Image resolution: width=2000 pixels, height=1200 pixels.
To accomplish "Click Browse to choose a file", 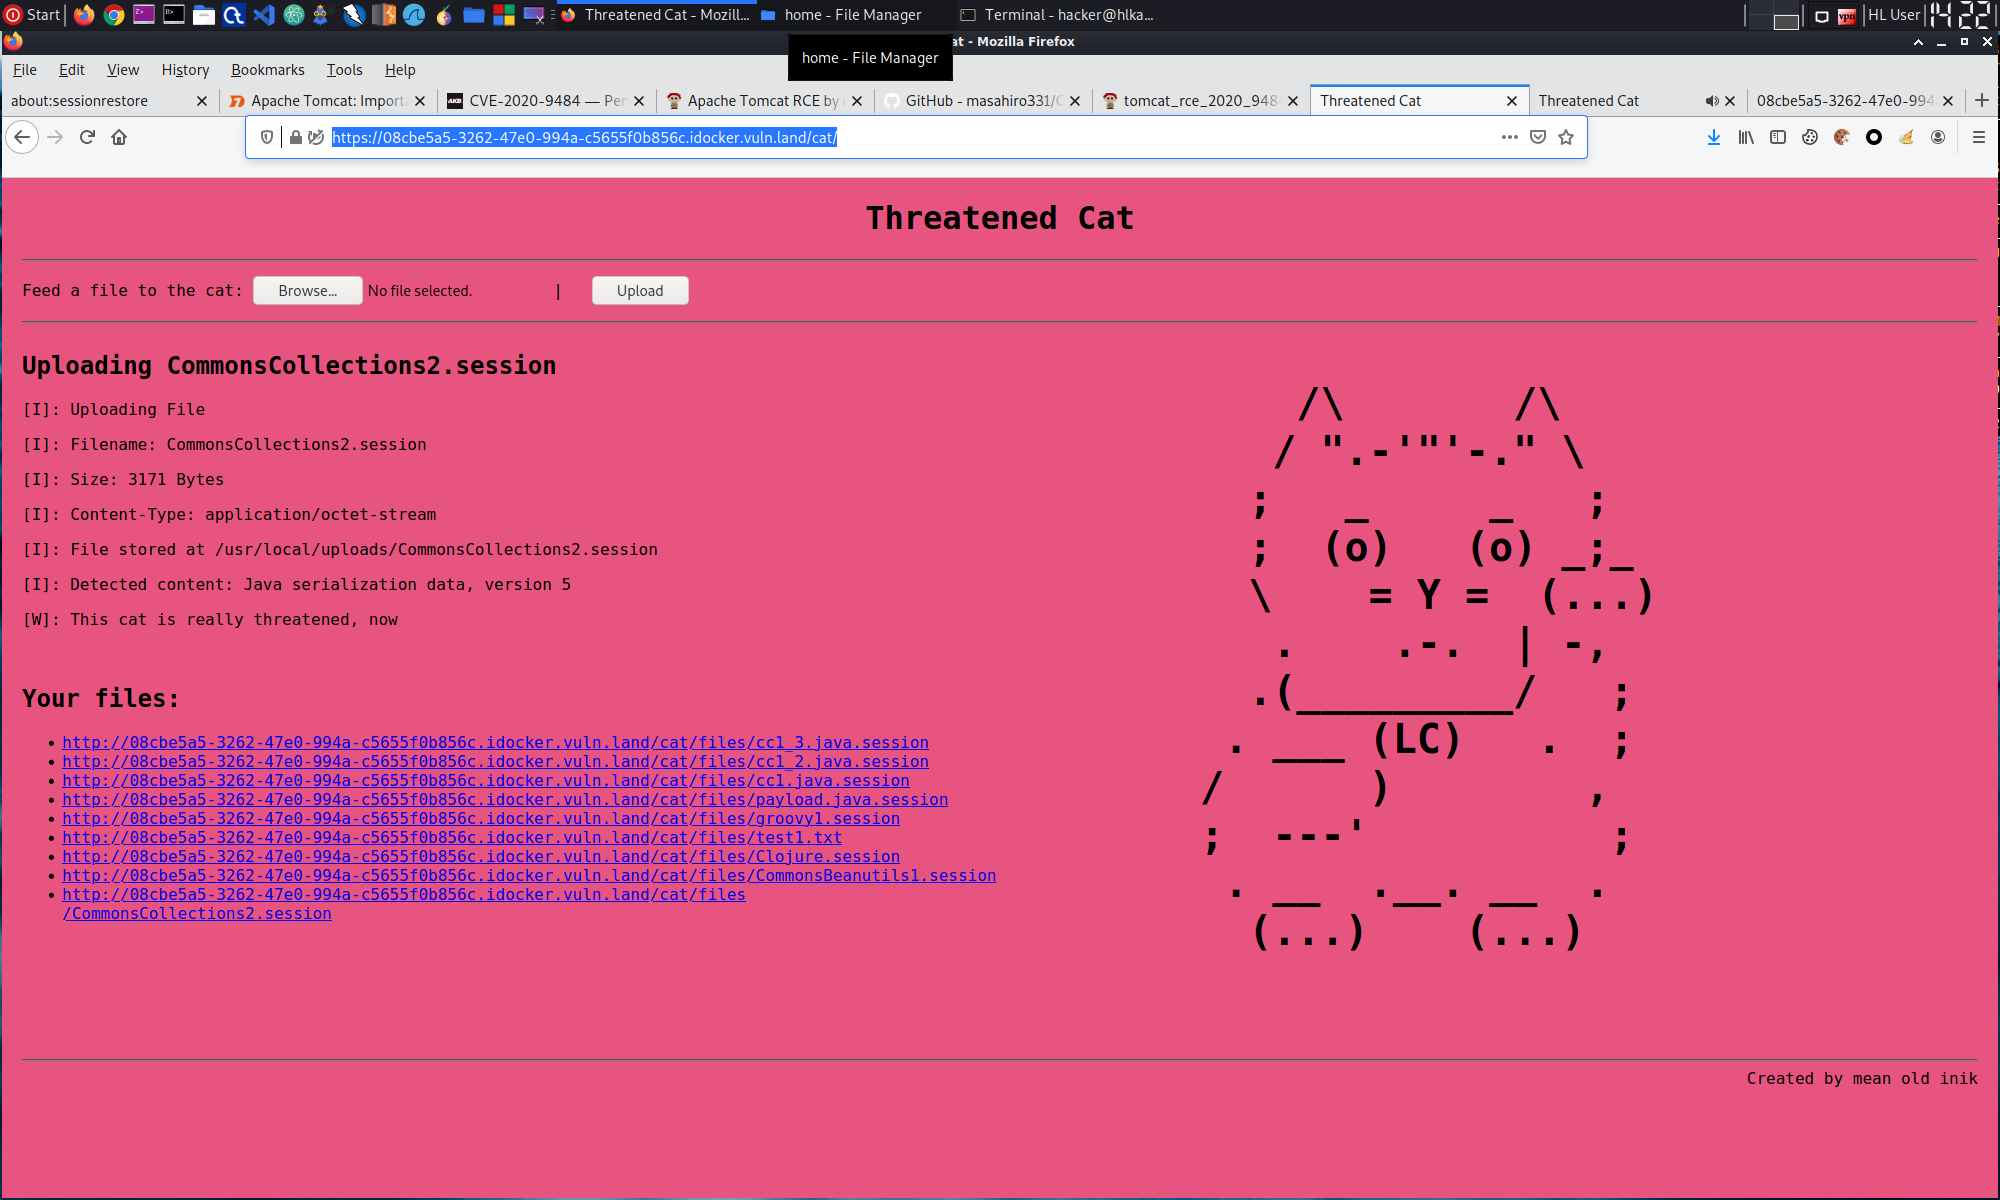I will tap(308, 291).
